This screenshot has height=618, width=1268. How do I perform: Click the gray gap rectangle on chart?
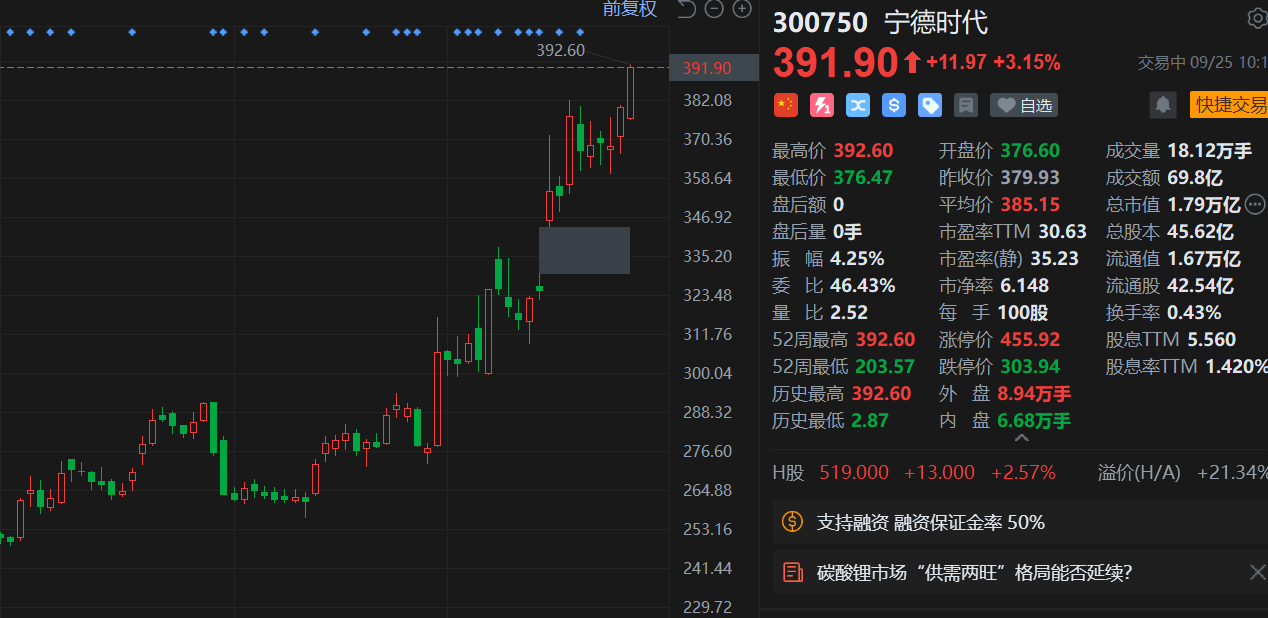[x=584, y=250]
